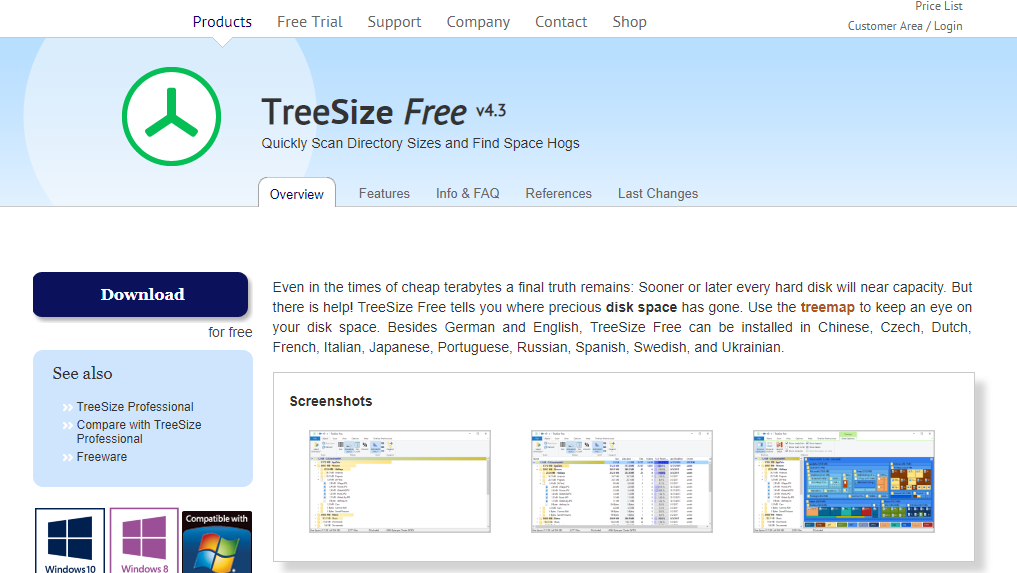Click the Compatible with Windows 7 badge
This screenshot has width=1017, height=573.
click(217, 542)
